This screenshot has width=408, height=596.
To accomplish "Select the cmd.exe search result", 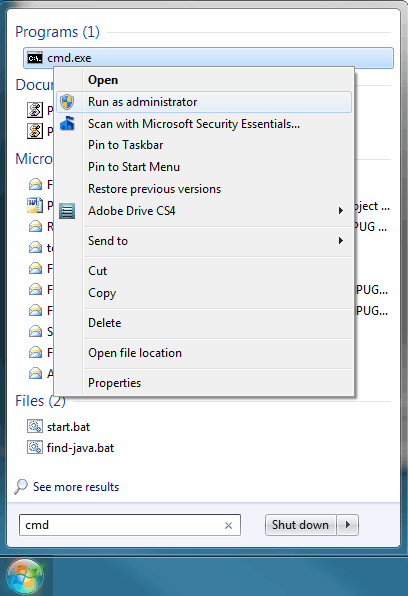I will coord(208,58).
